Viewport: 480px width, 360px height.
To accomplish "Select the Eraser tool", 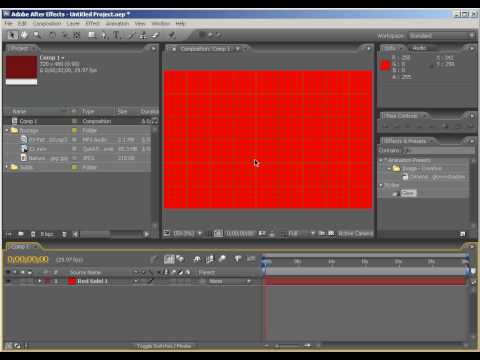I will 155,35.
